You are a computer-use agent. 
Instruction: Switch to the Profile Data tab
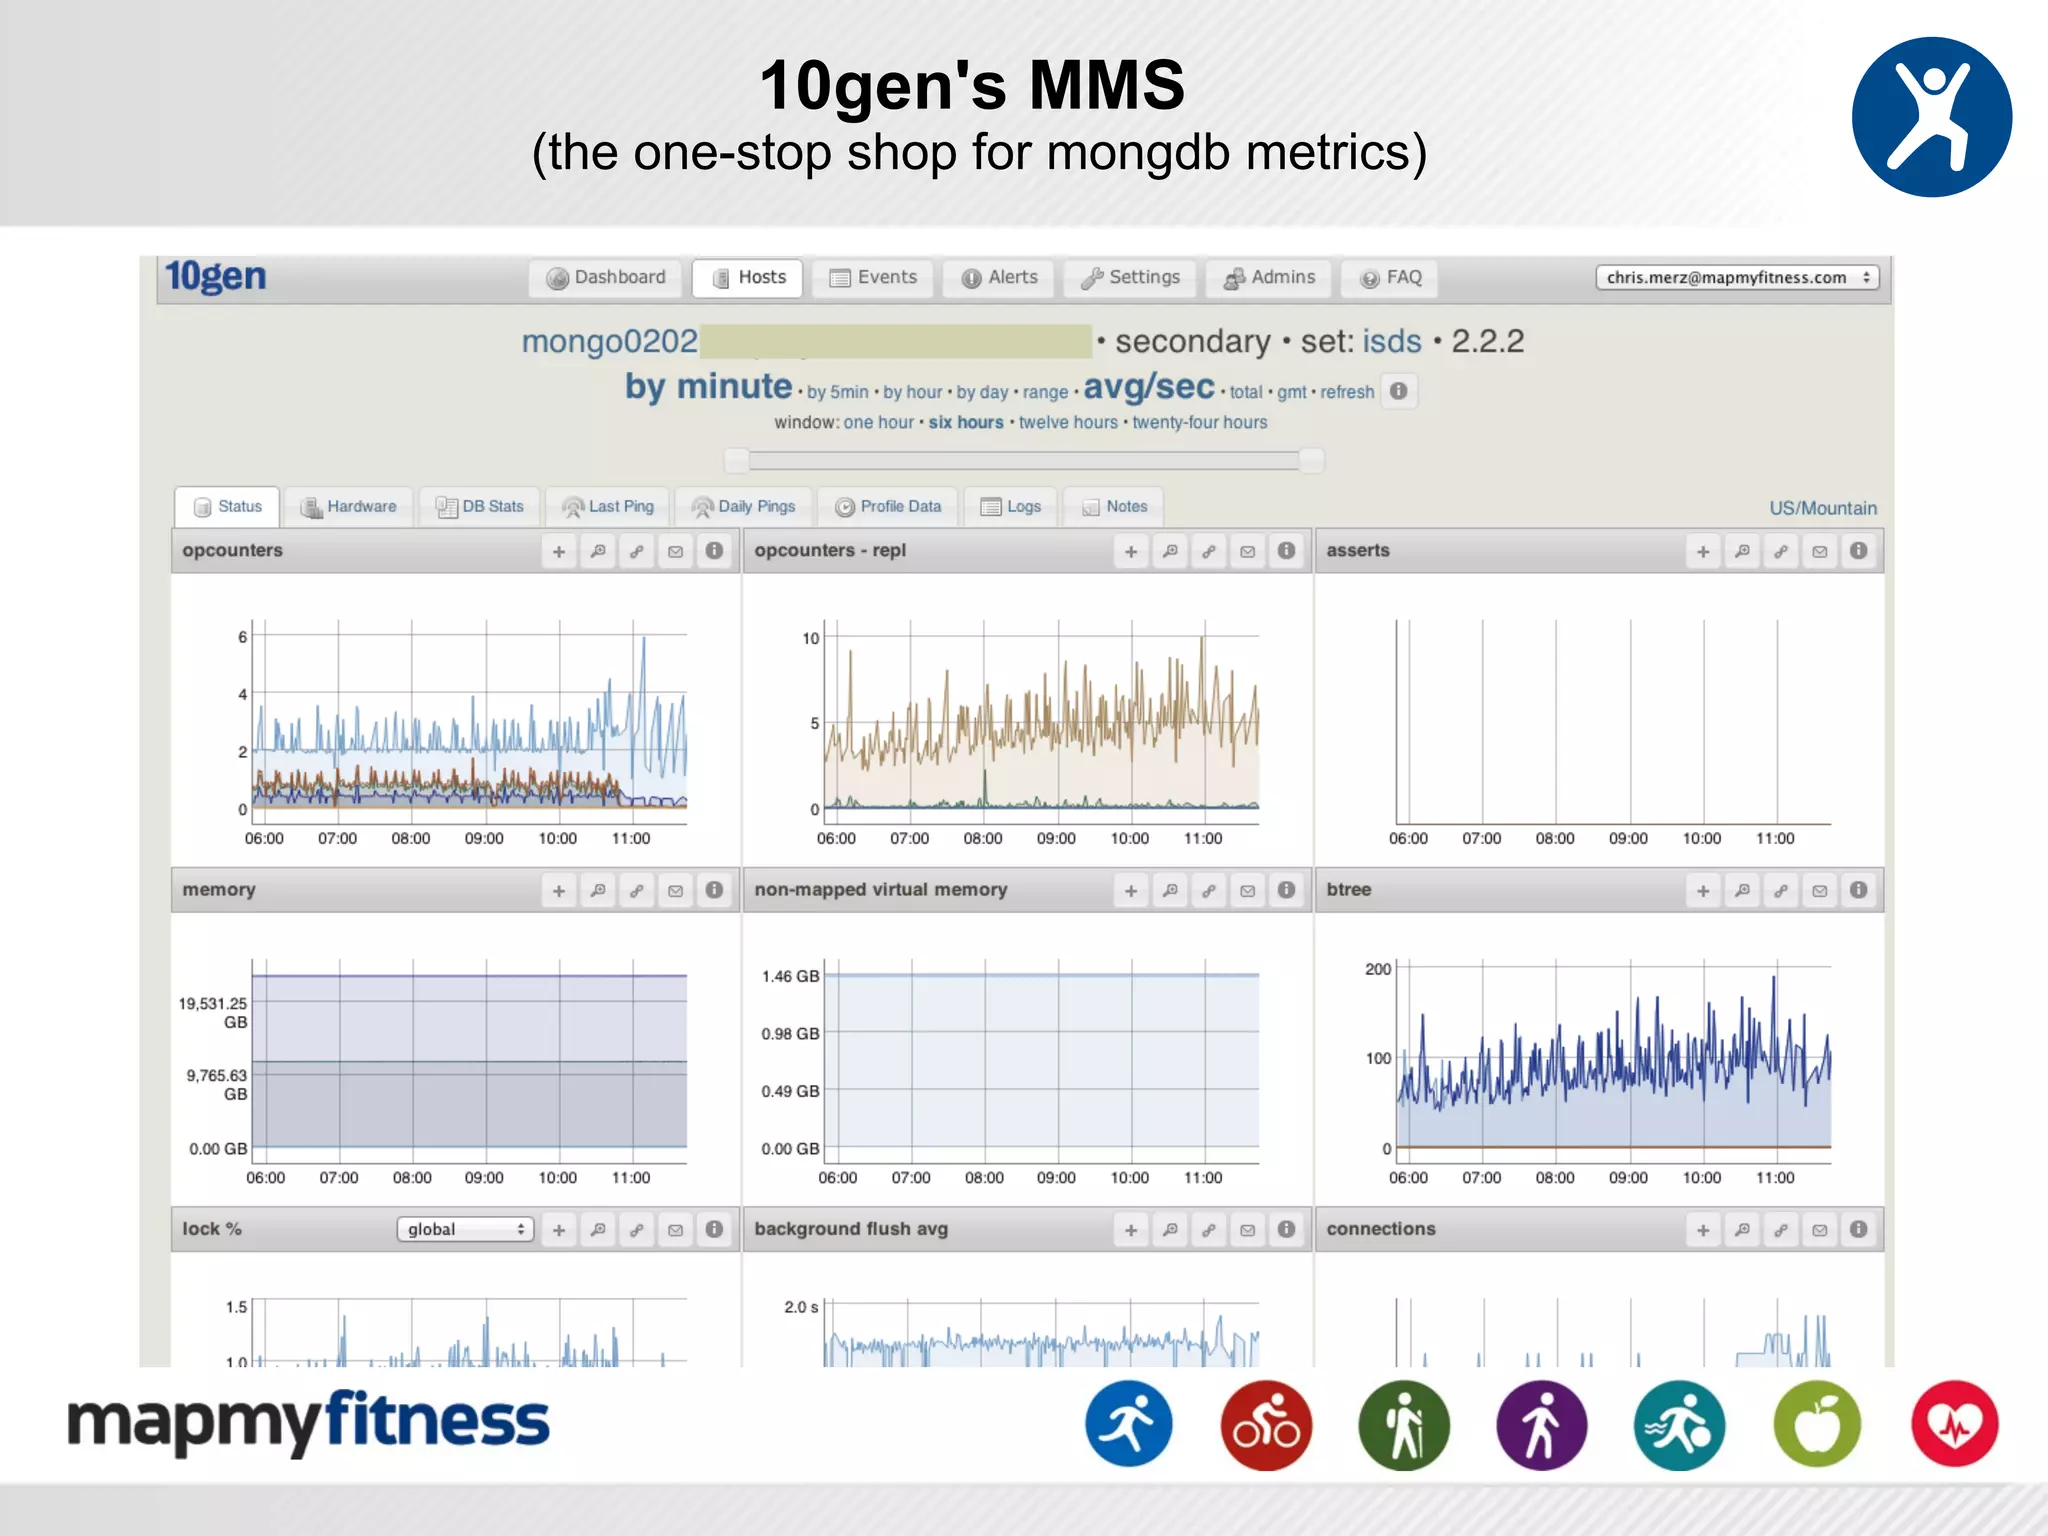point(888,507)
